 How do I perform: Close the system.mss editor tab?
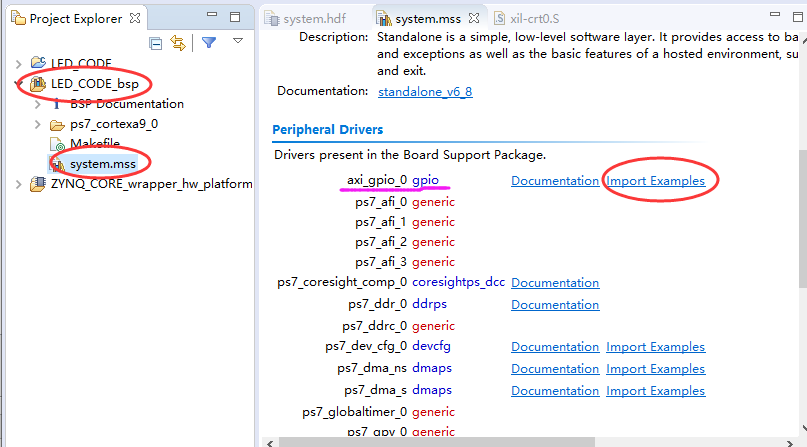coord(474,19)
